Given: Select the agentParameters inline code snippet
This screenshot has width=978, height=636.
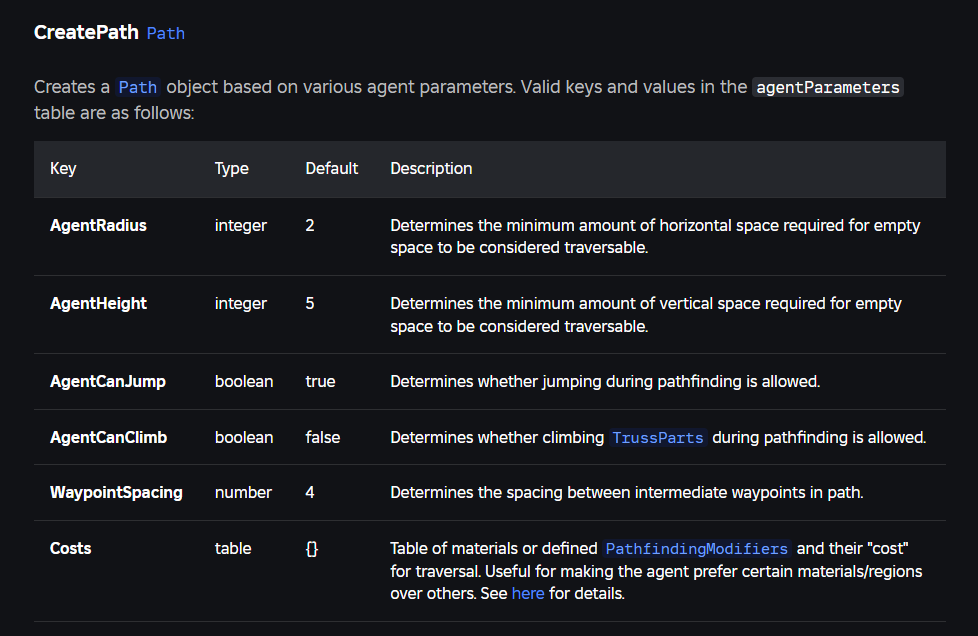Looking at the screenshot, I should pos(827,87).
